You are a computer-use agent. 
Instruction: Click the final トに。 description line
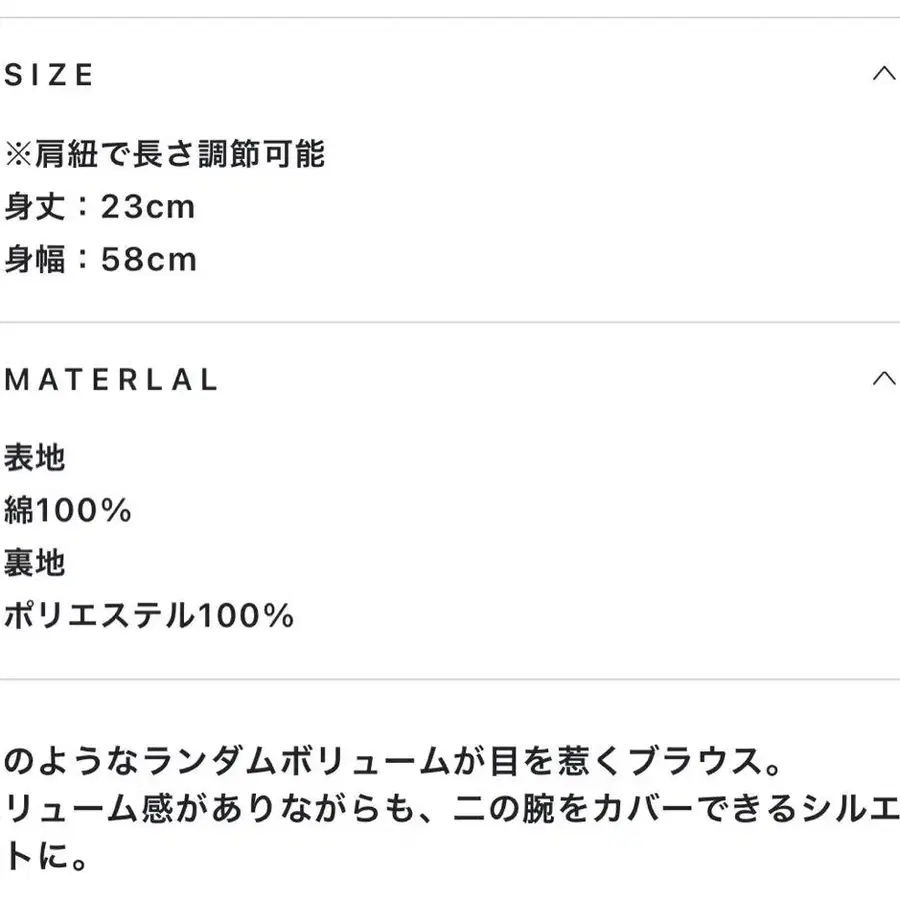click(45, 856)
